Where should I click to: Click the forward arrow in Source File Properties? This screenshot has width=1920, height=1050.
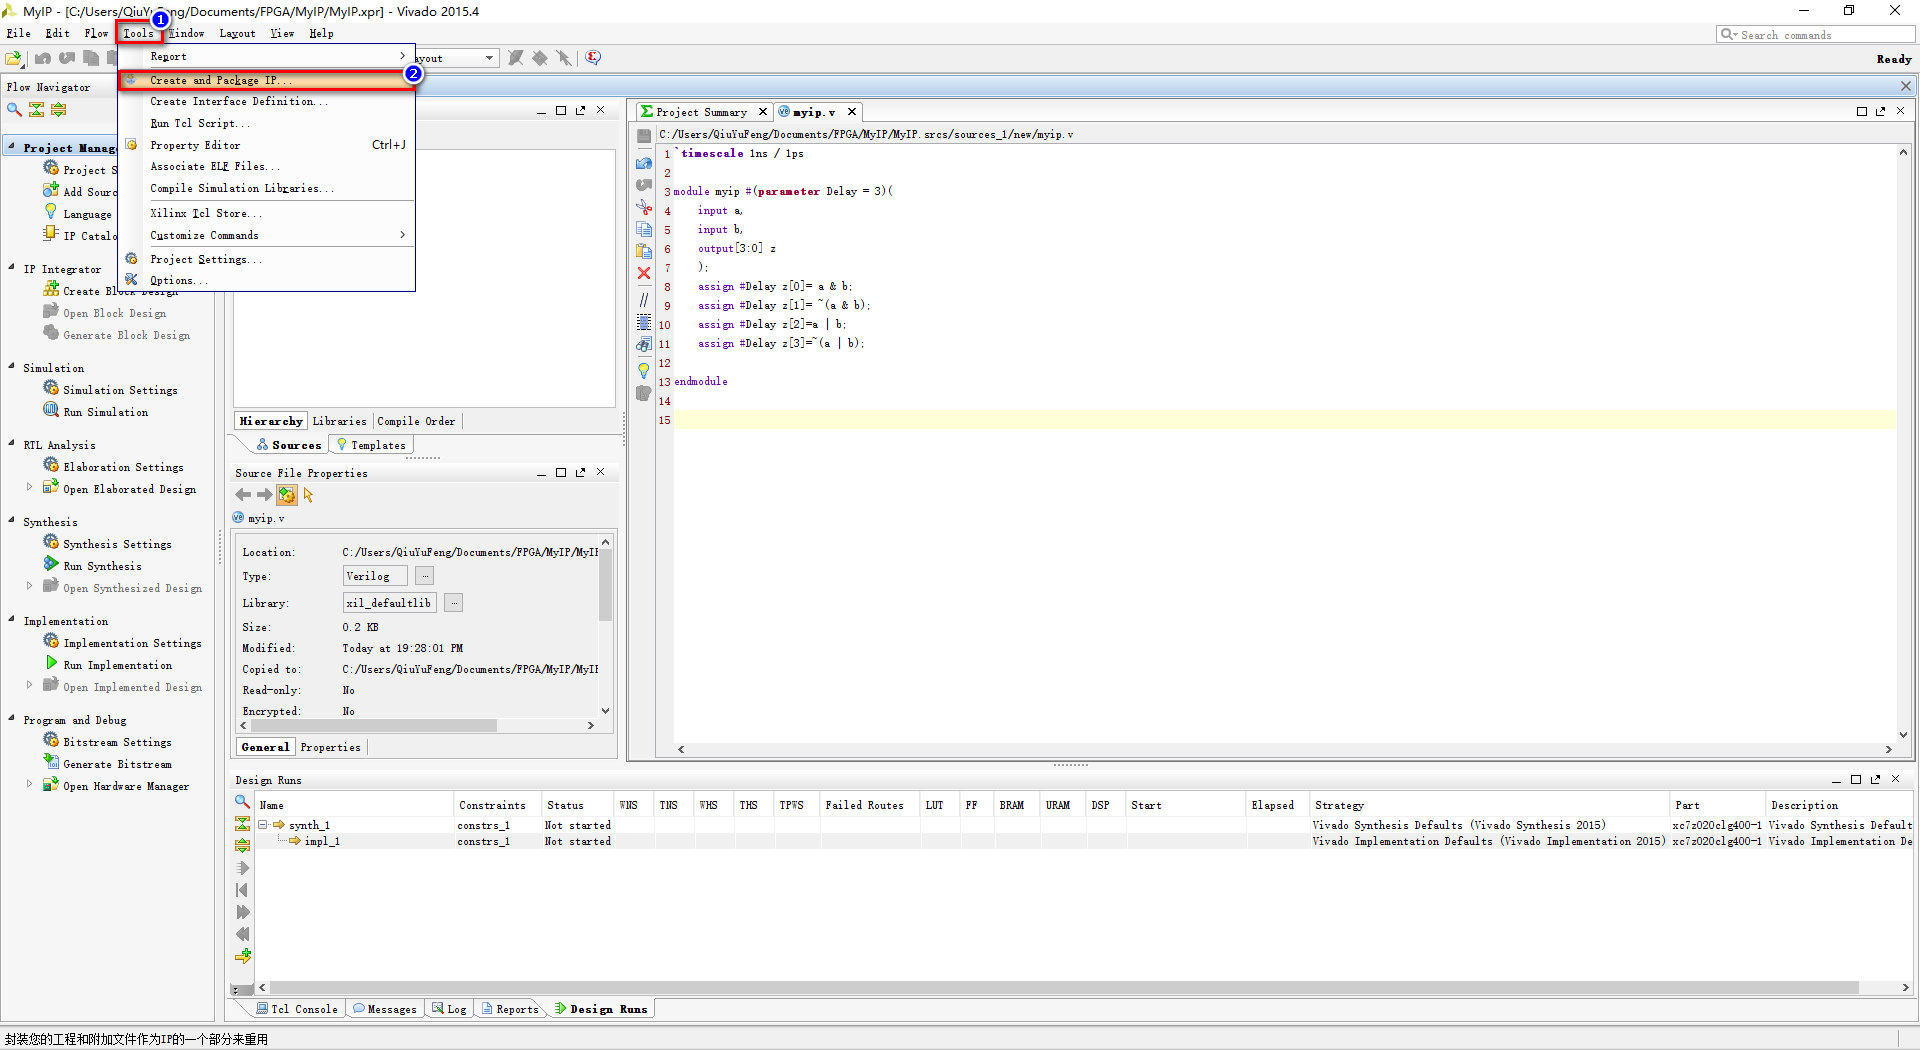click(x=264, y=495)
